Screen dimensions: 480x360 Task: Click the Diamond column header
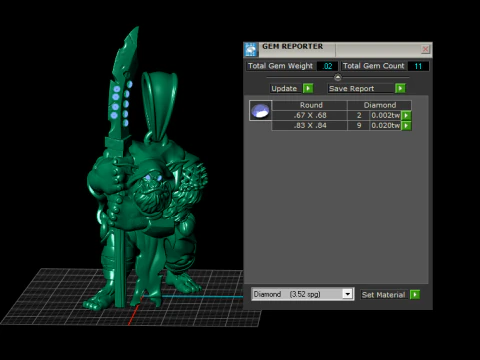click(380, 105)
